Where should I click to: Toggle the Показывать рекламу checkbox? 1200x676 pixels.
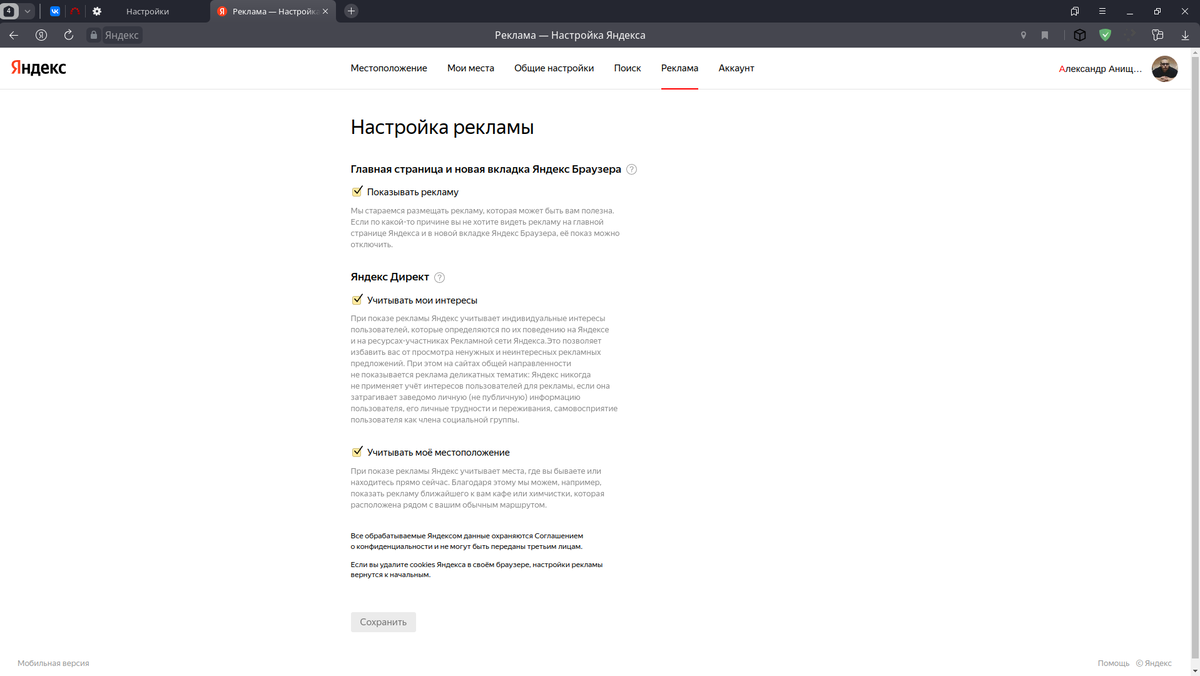pyautogui.click(x=357, y=191)
